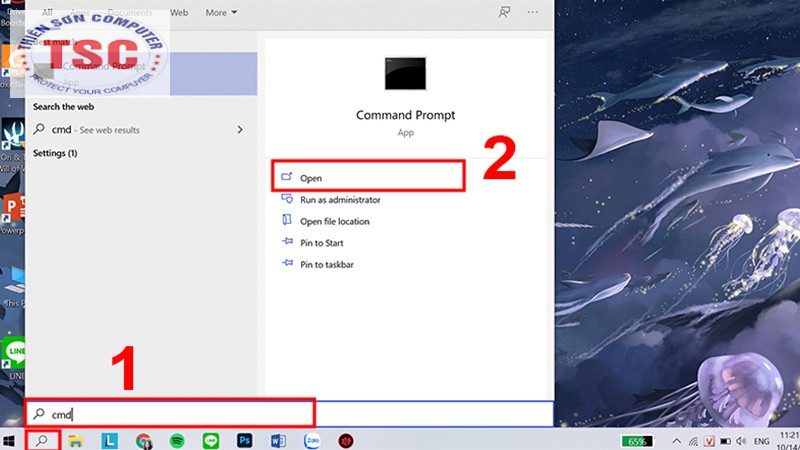
Task: Click the Open file location icon
Action: tap(287, 220)
